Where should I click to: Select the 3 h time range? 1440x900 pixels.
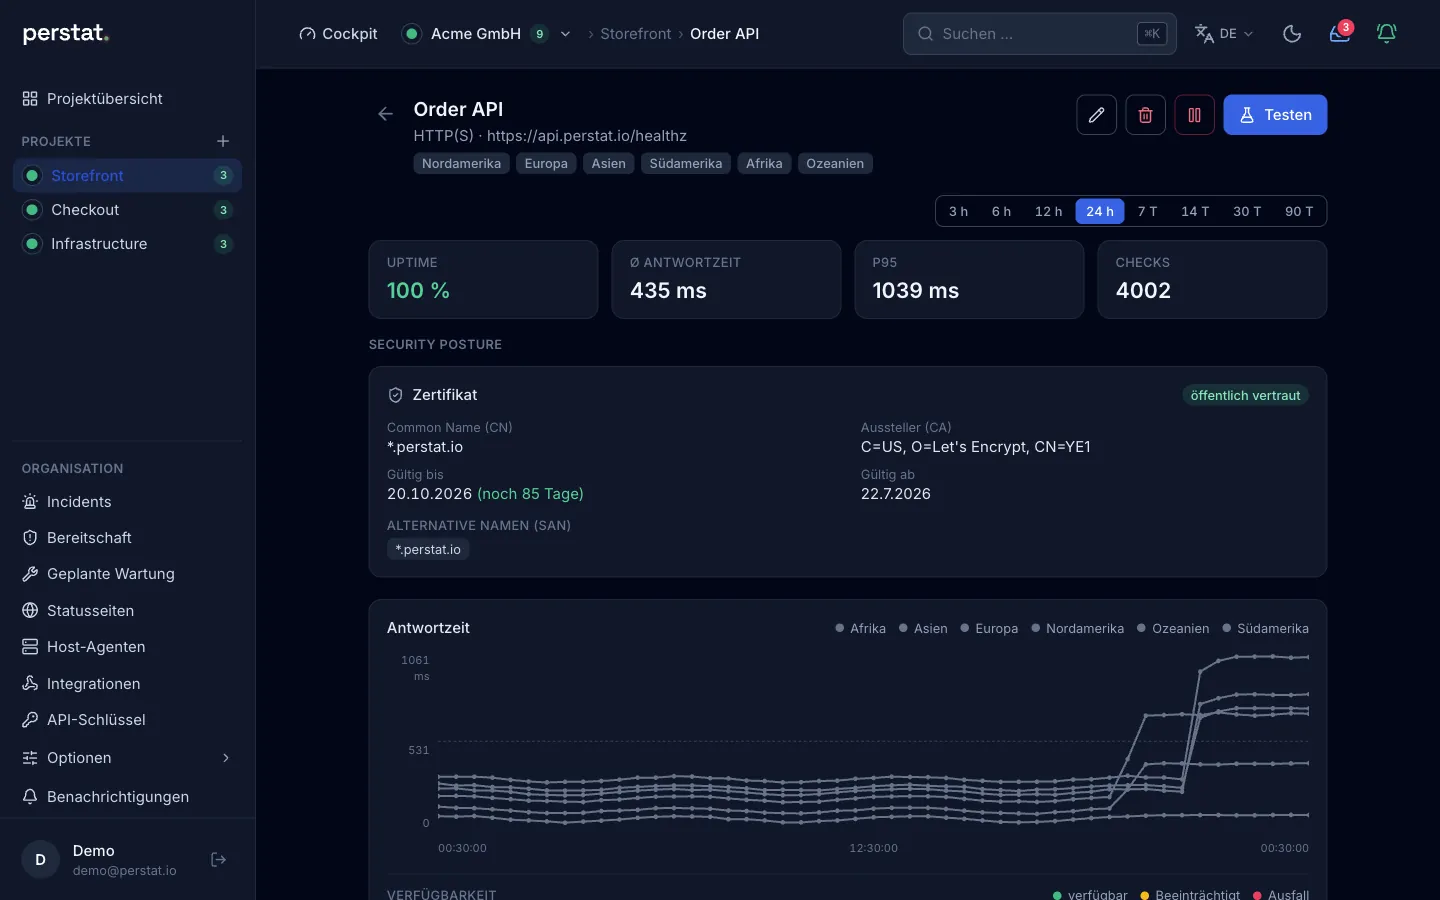click(958, 211)
